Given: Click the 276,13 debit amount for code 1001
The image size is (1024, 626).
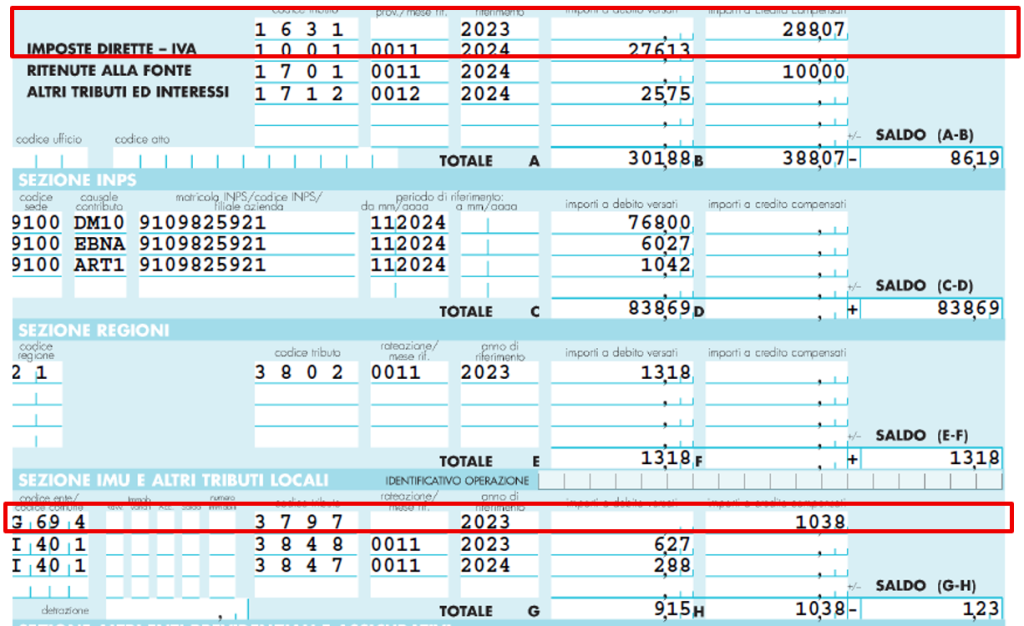Looking at the screenshot, I should point(621,51).
